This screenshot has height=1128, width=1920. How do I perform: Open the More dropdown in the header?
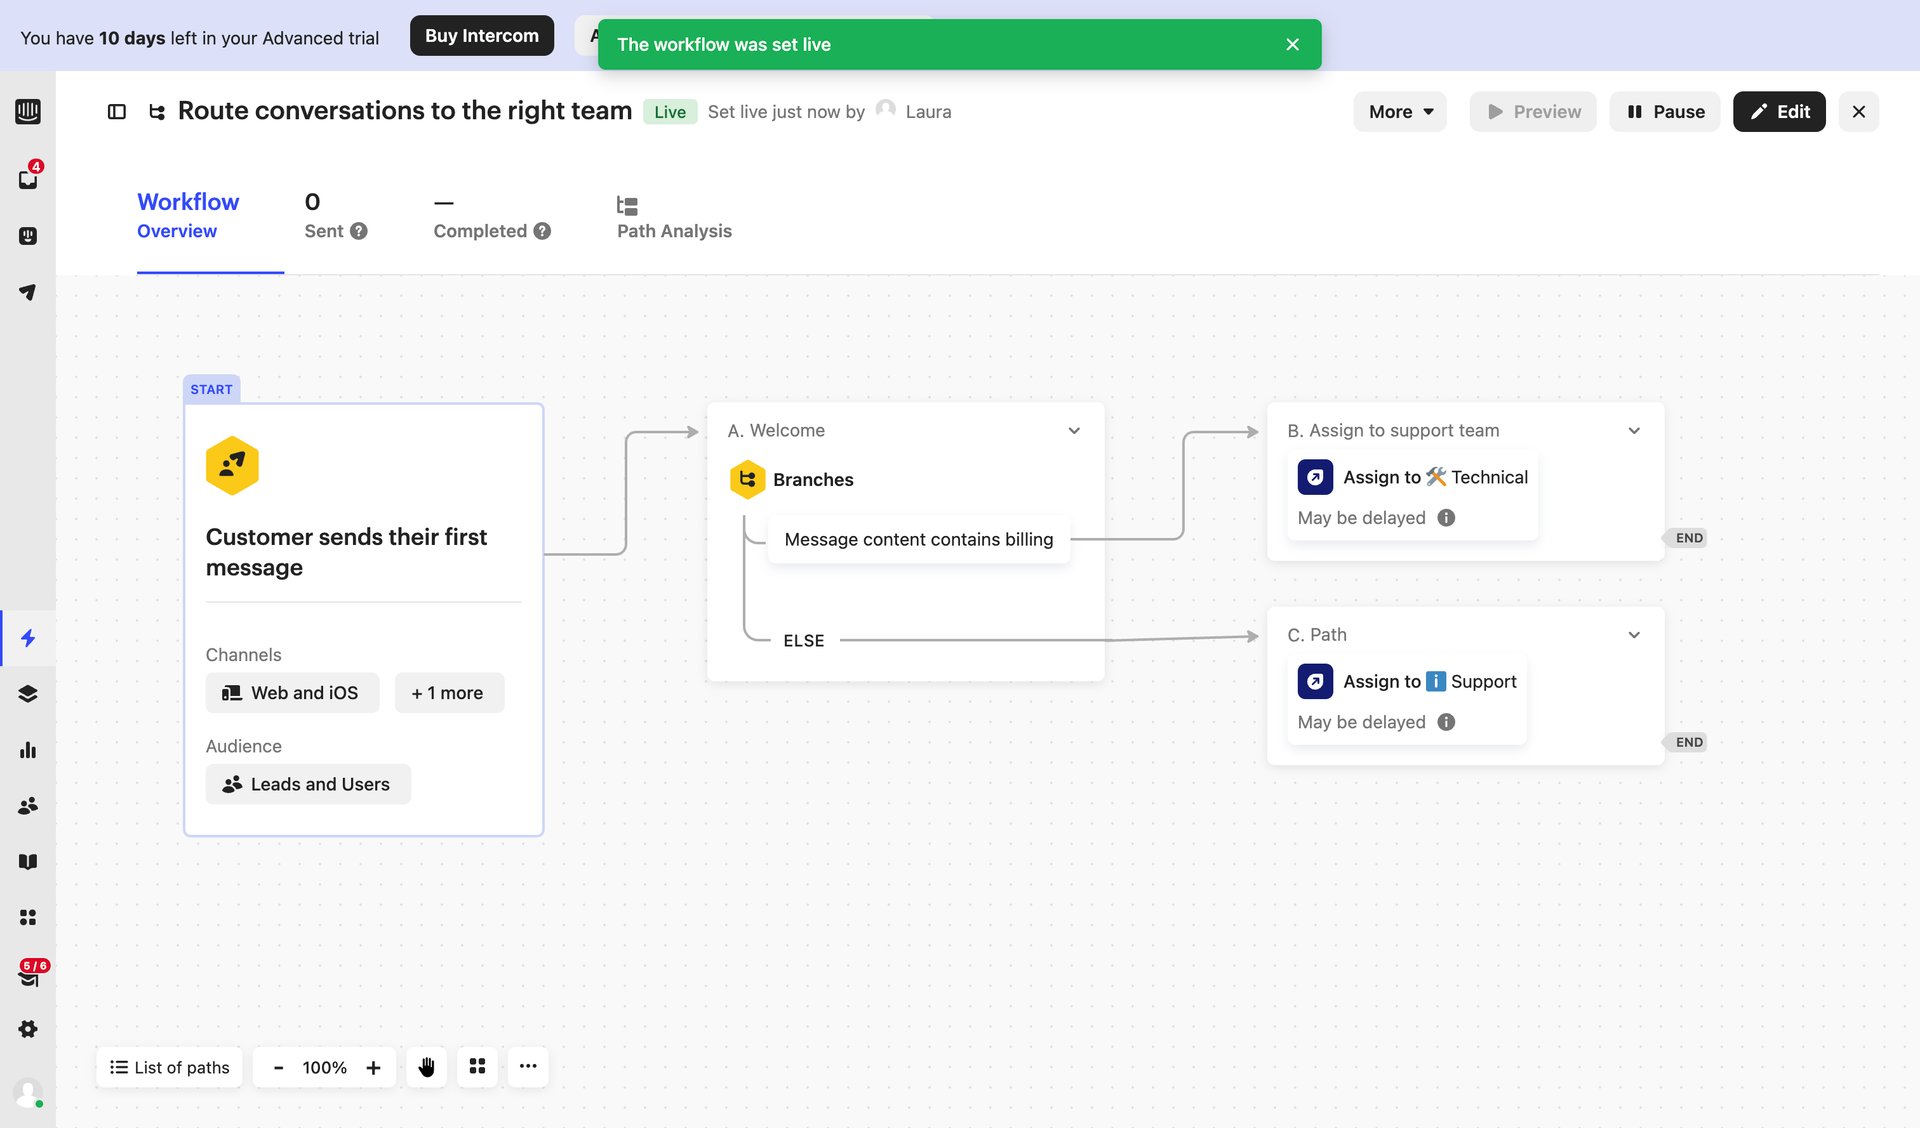click(1399, 111)
